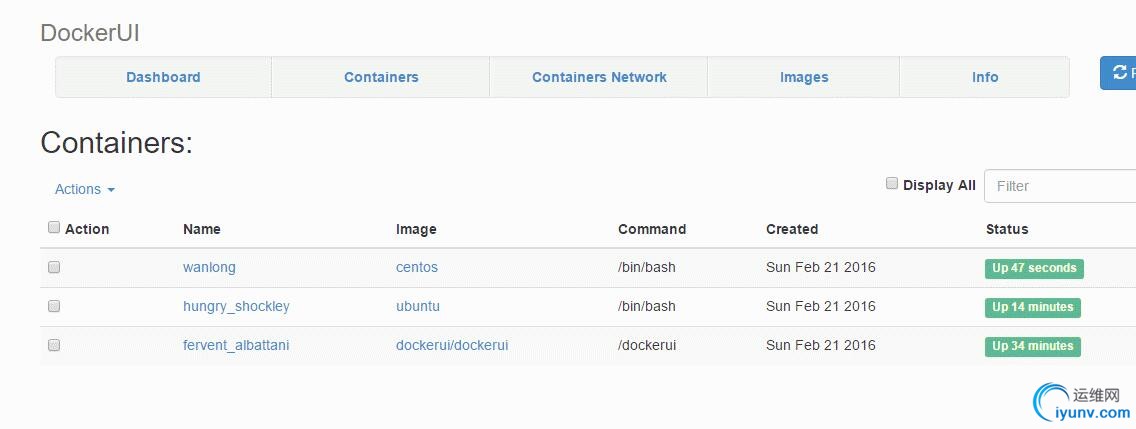Select the wanlong container checkbox
This screenshot has width=1136, height=429.
pos(54,267)
